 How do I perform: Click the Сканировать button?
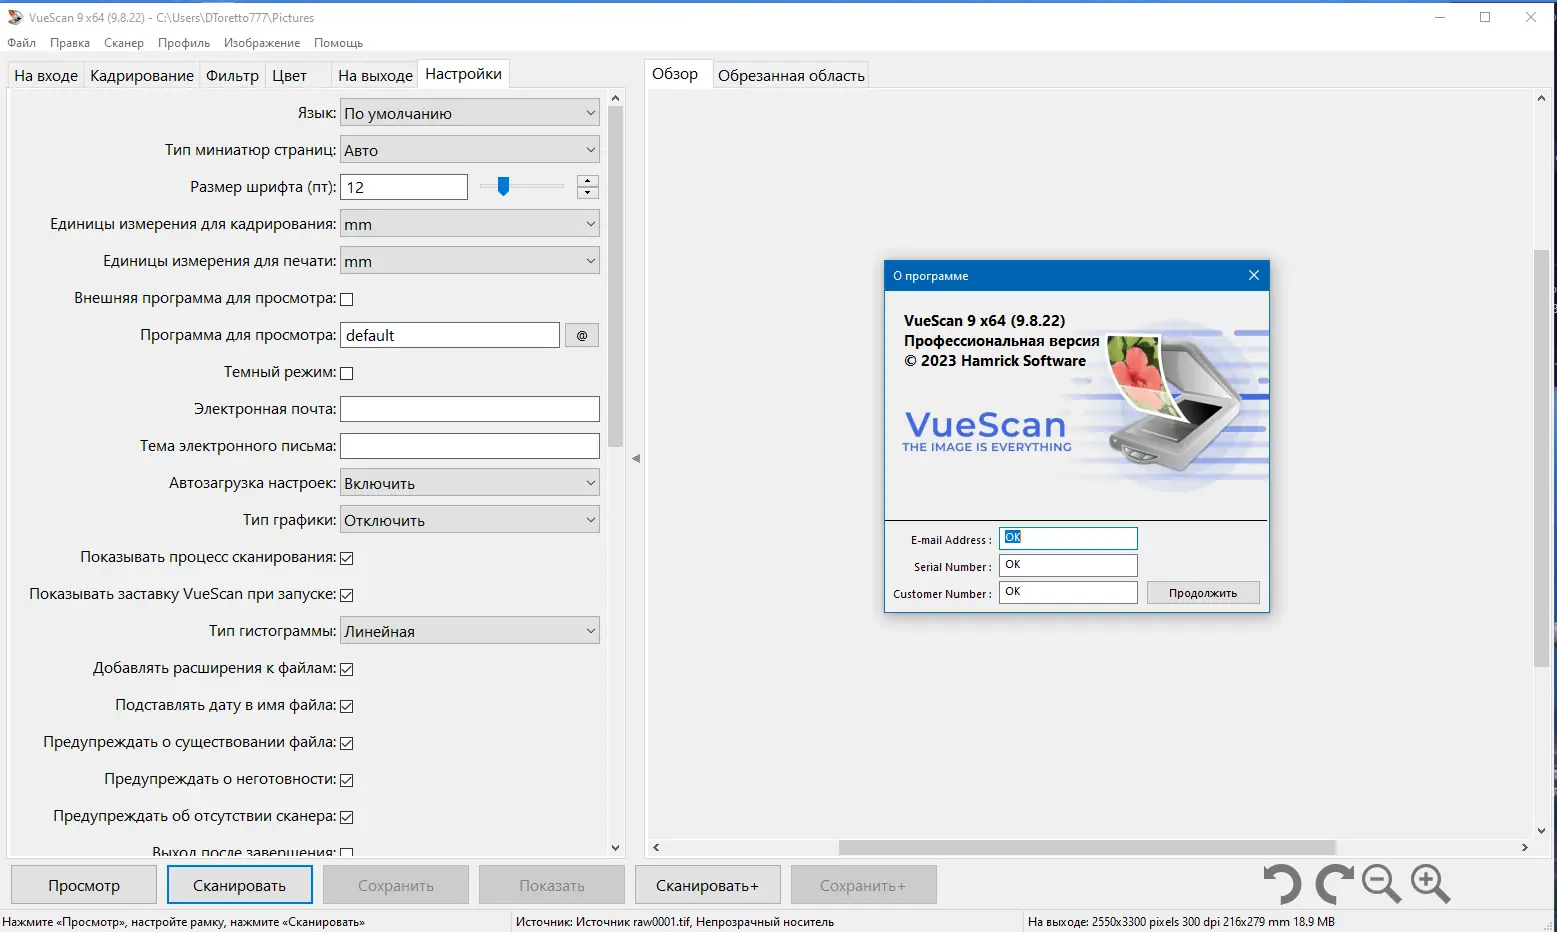tap(239, 885)
